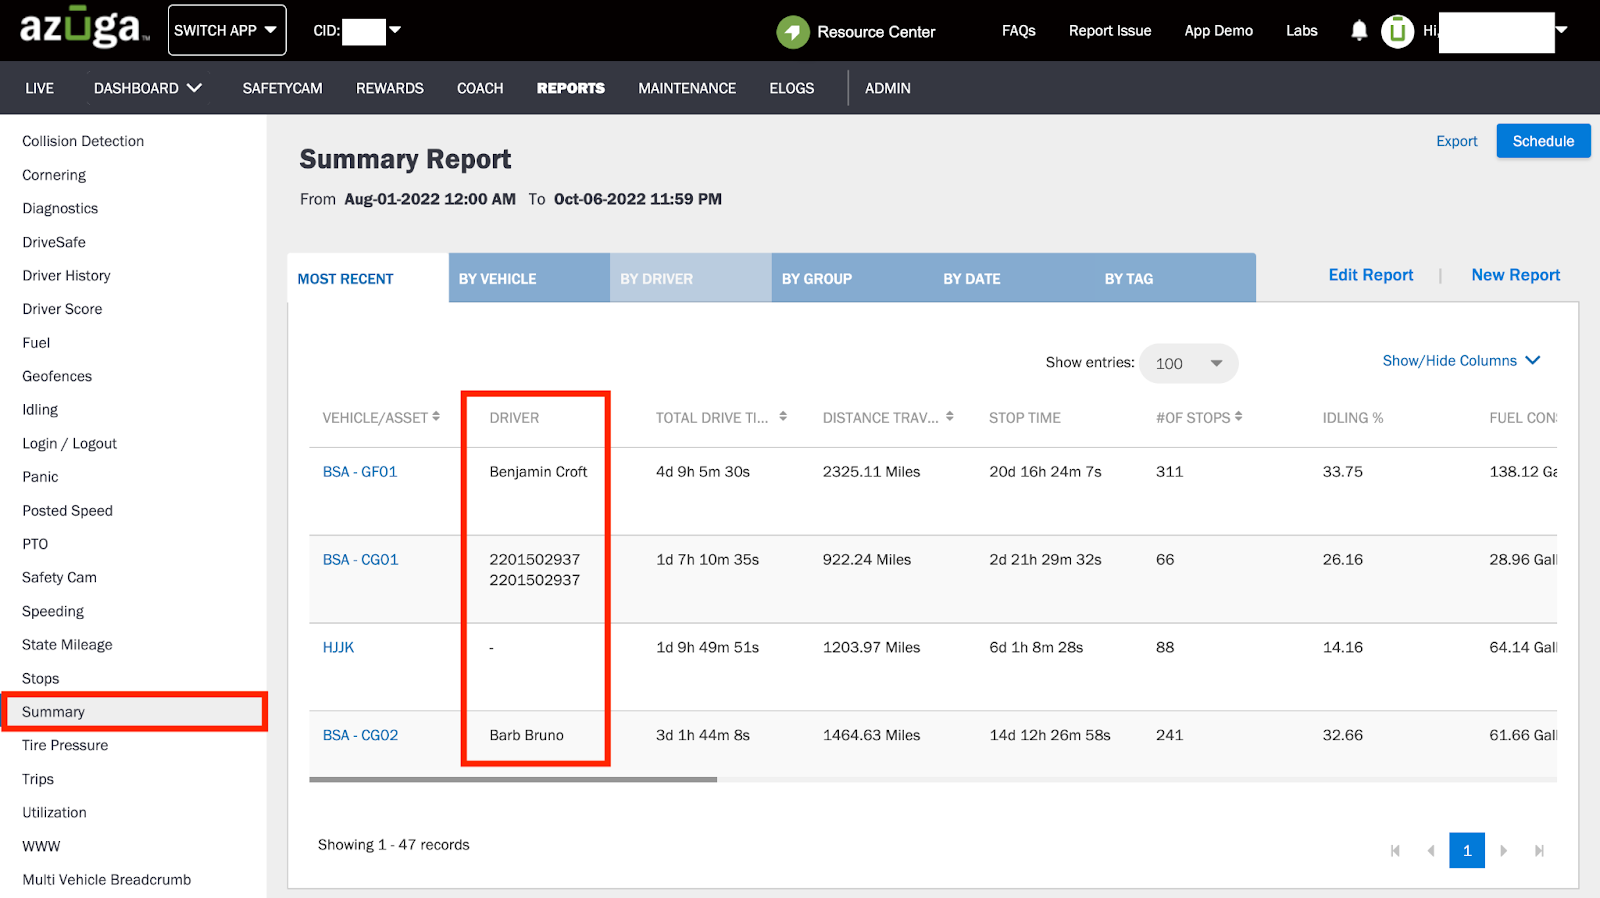Open vehicle BSA - CG02
This screenshot has width=1600, height=898.
[360, 735]
